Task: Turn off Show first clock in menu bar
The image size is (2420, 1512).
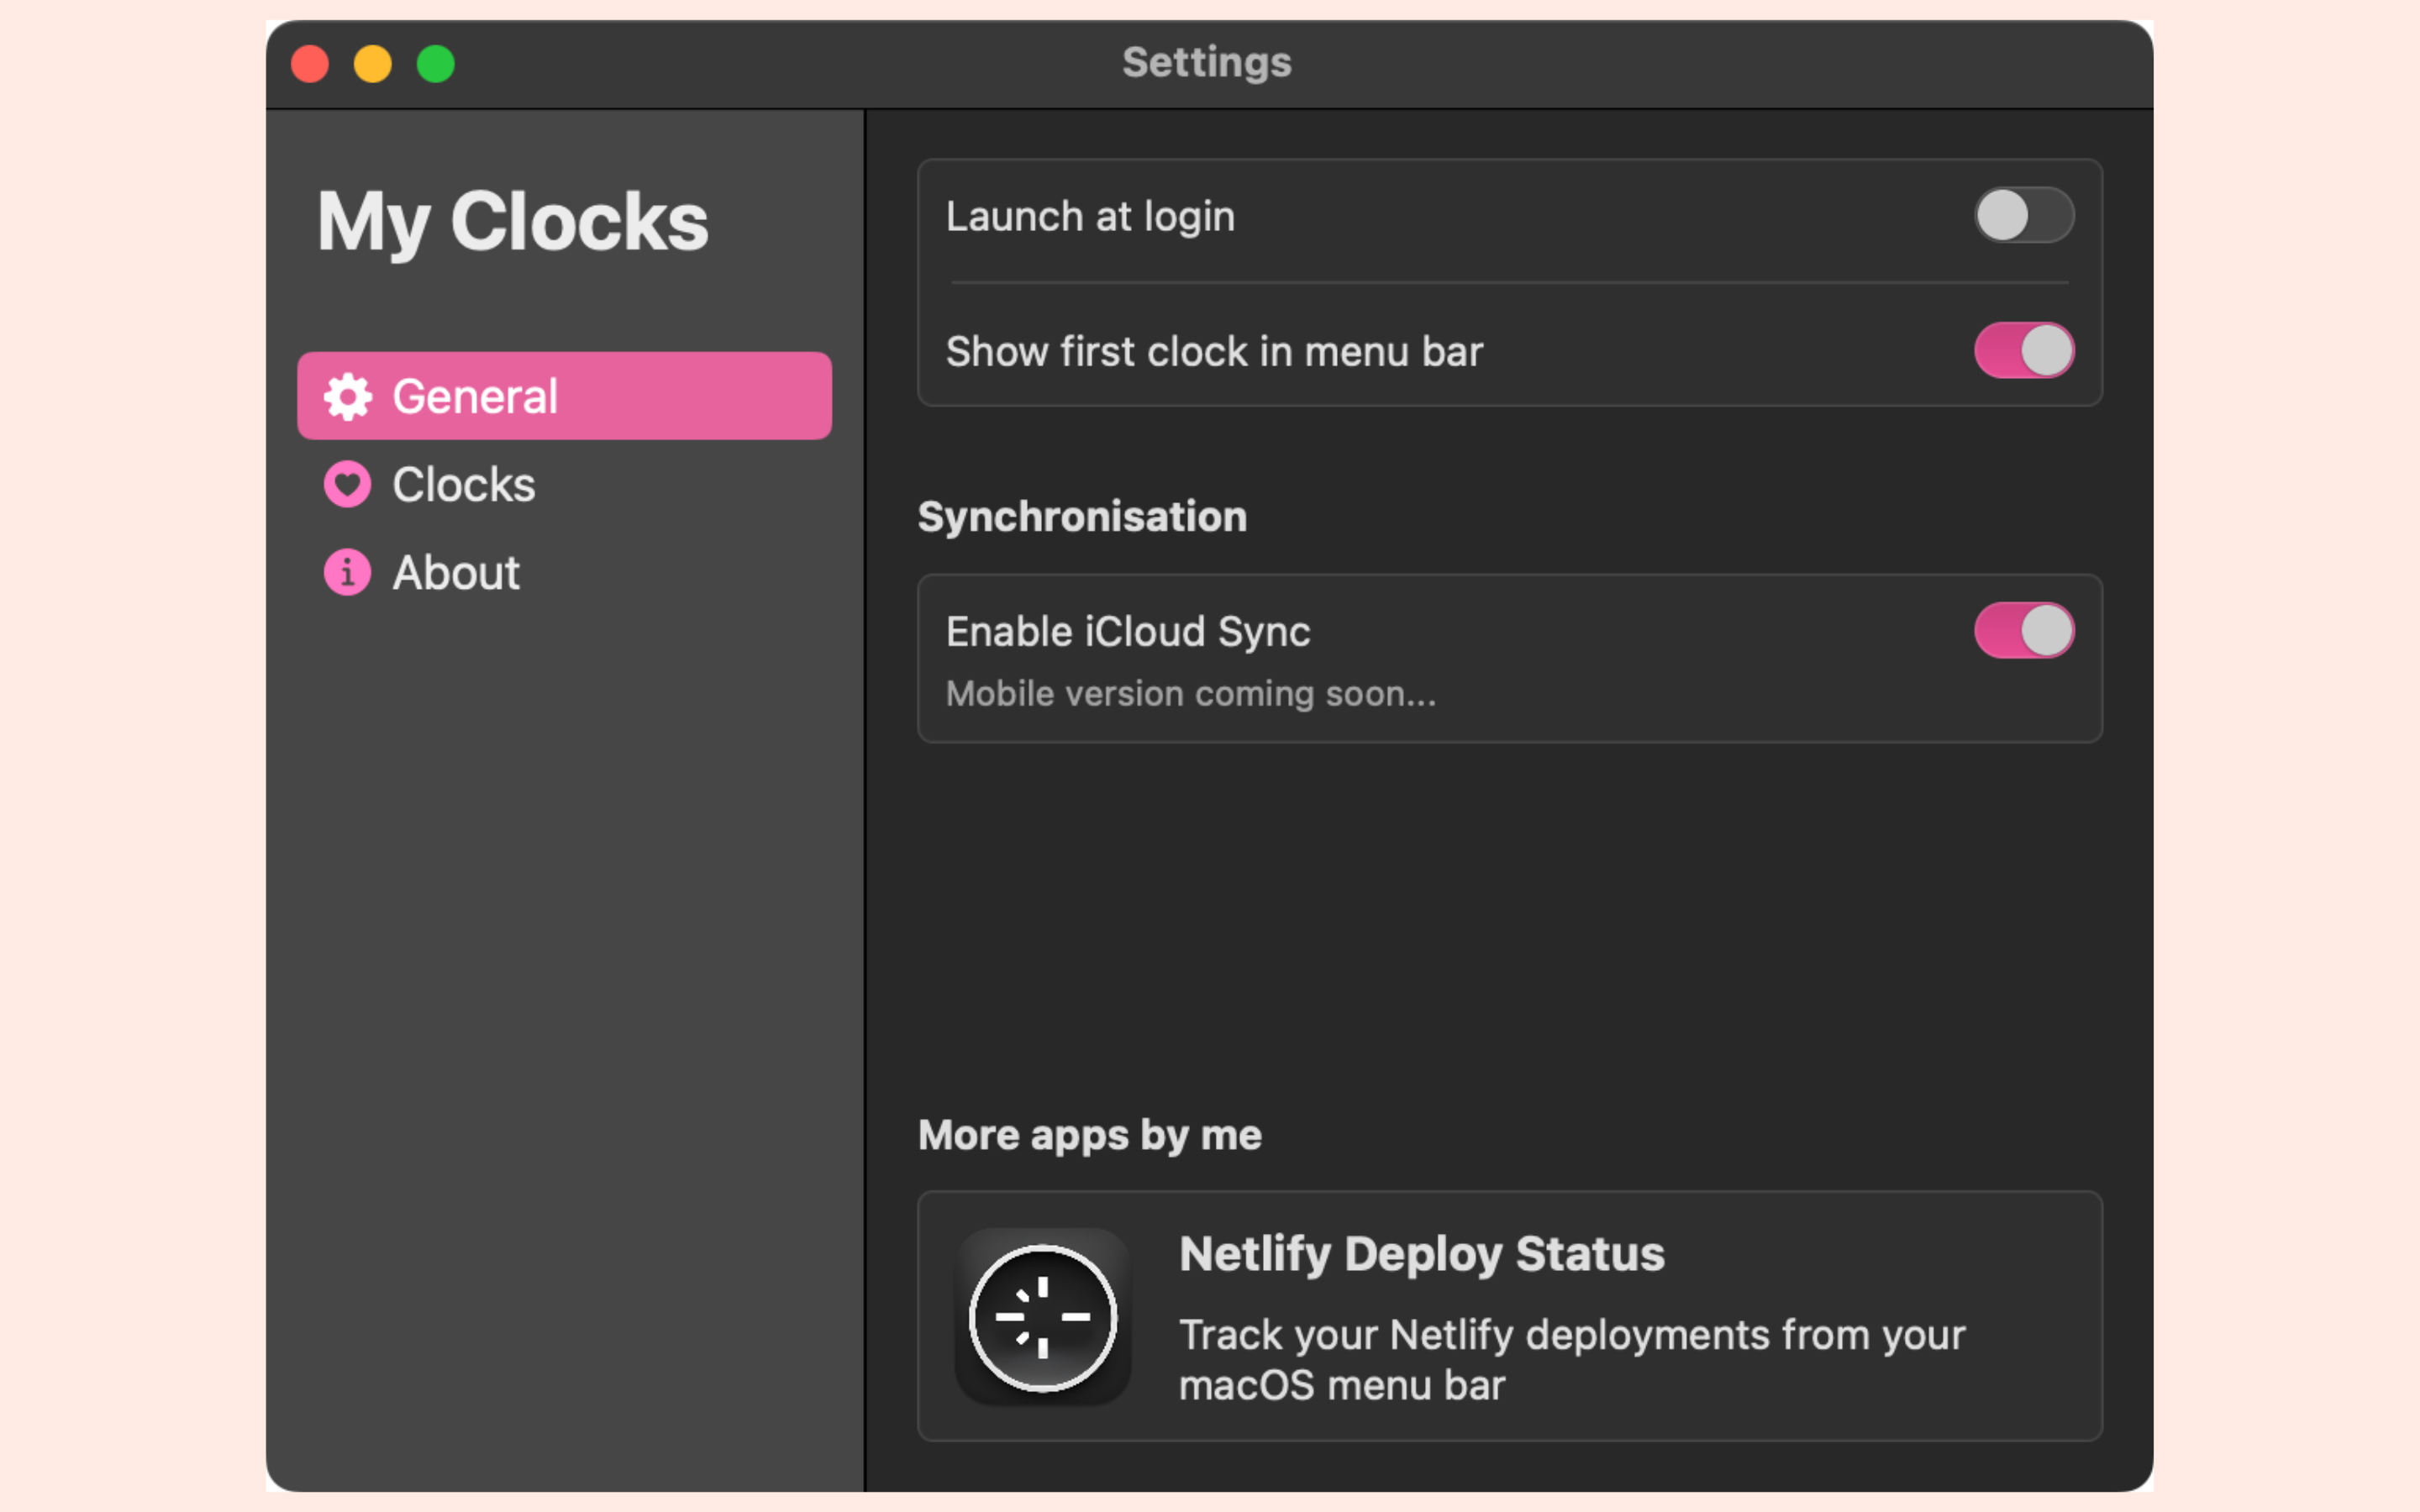Action: click(x=2024, y=351)
